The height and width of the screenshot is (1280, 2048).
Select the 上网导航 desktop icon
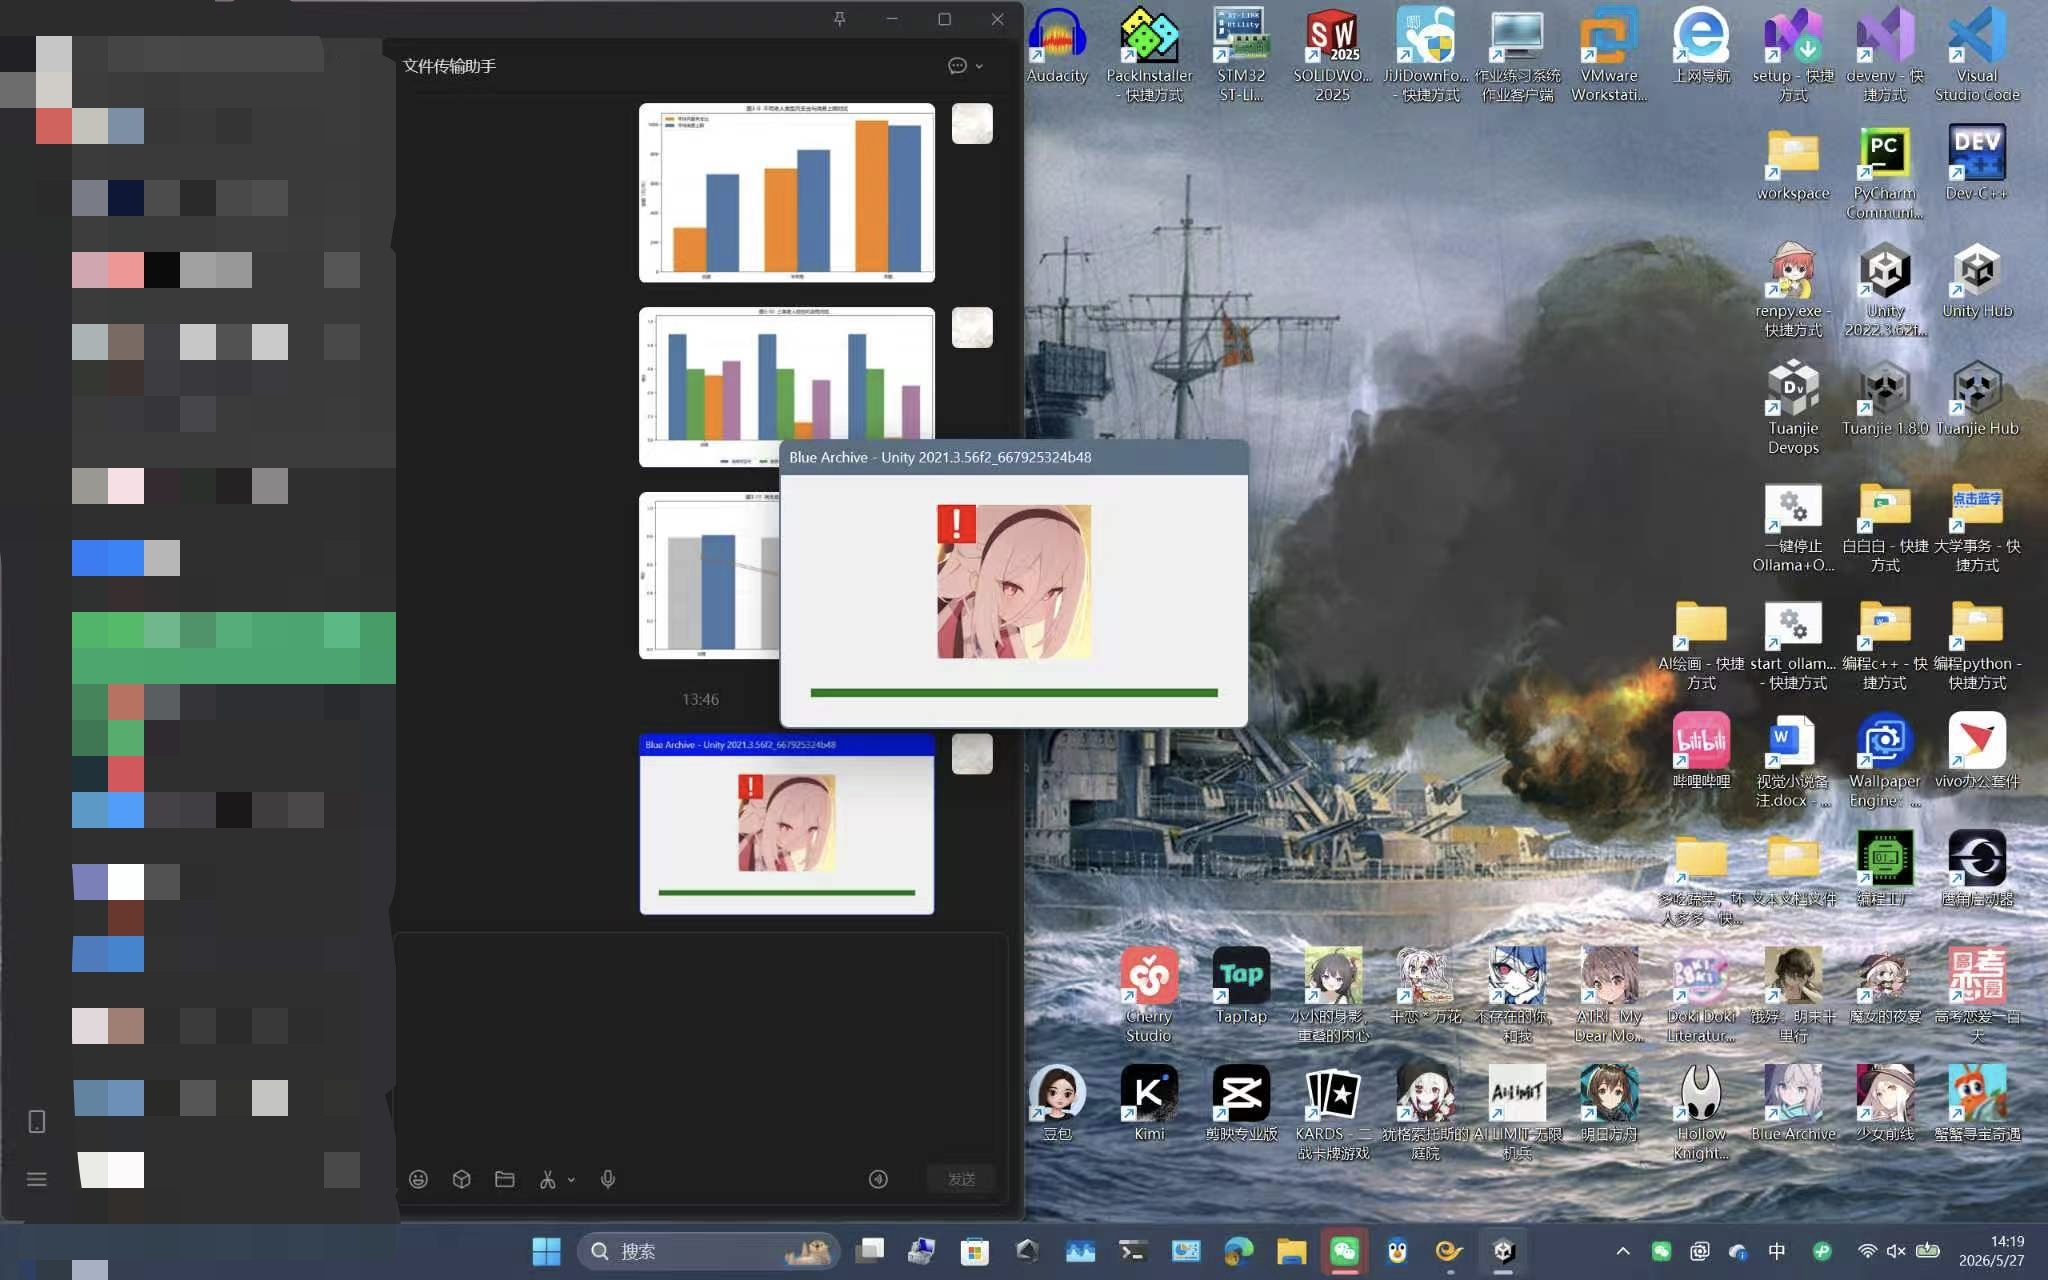click(1701, 46)
